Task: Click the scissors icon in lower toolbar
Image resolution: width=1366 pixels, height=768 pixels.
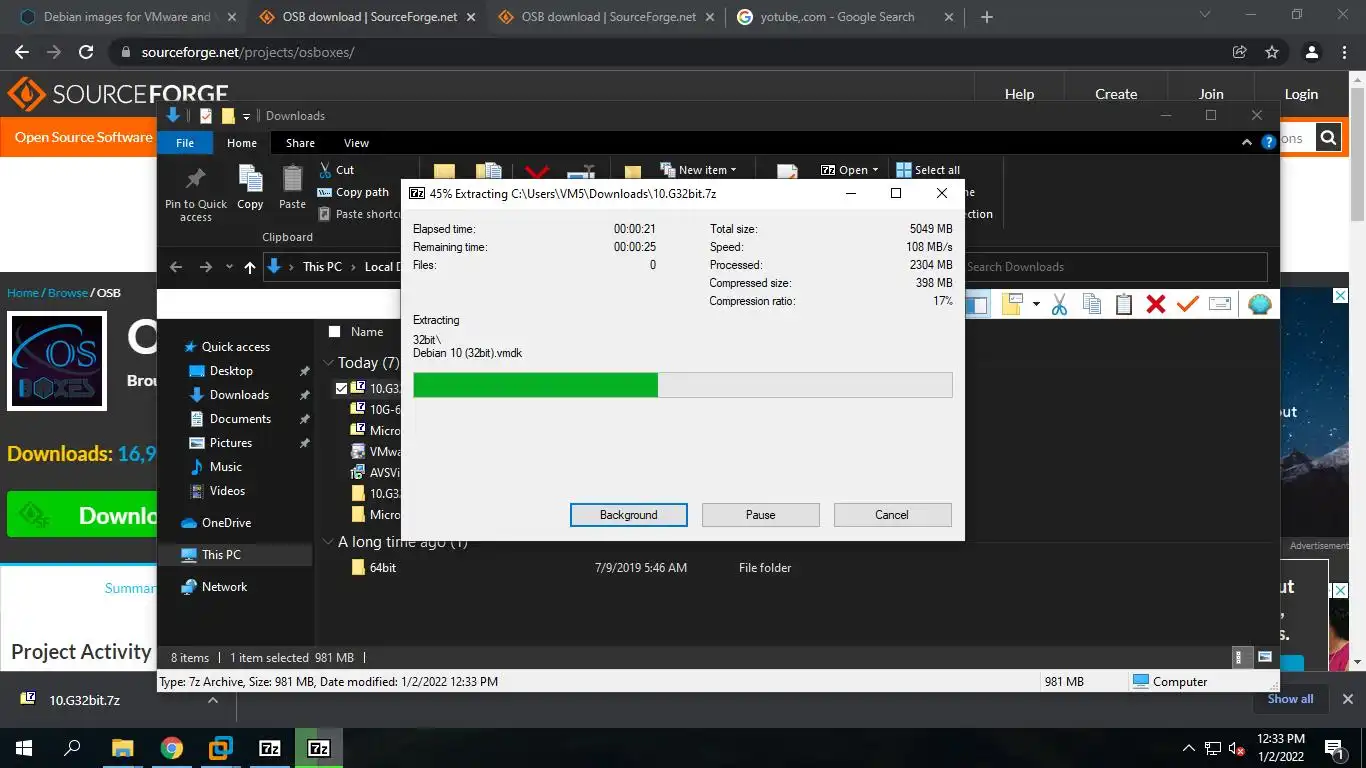Action: click(x=1059, y=304)
